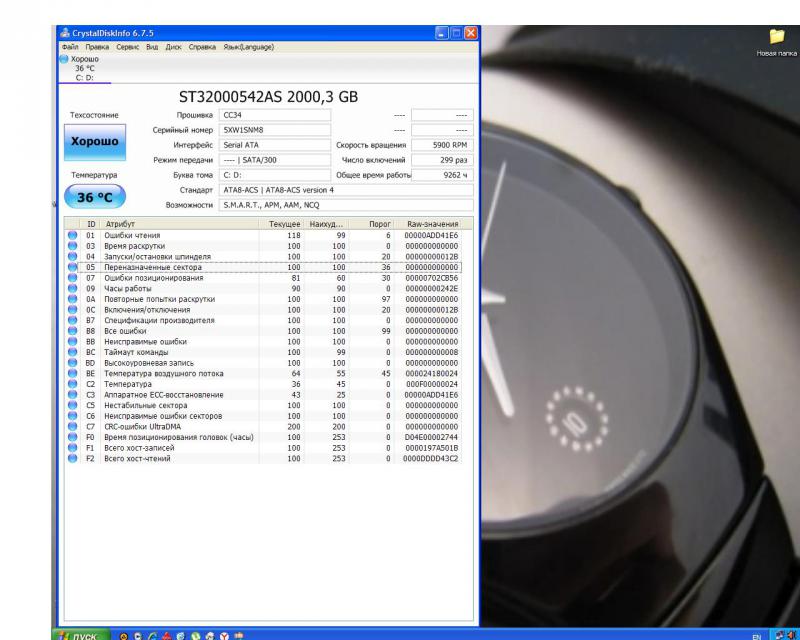Click the Серийный номер field 5XW1SNM8
This screenshot has width=800, height=640.
(x=275, y=130)
